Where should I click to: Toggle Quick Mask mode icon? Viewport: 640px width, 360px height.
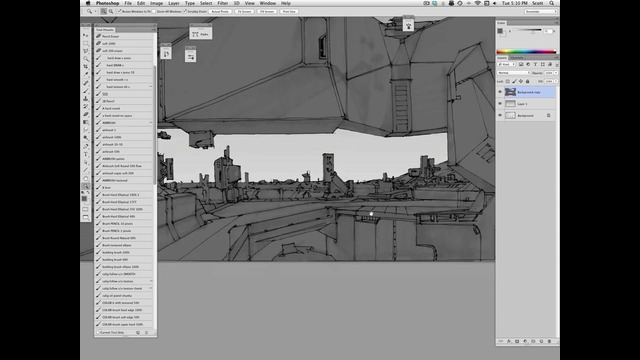point(86,209)
